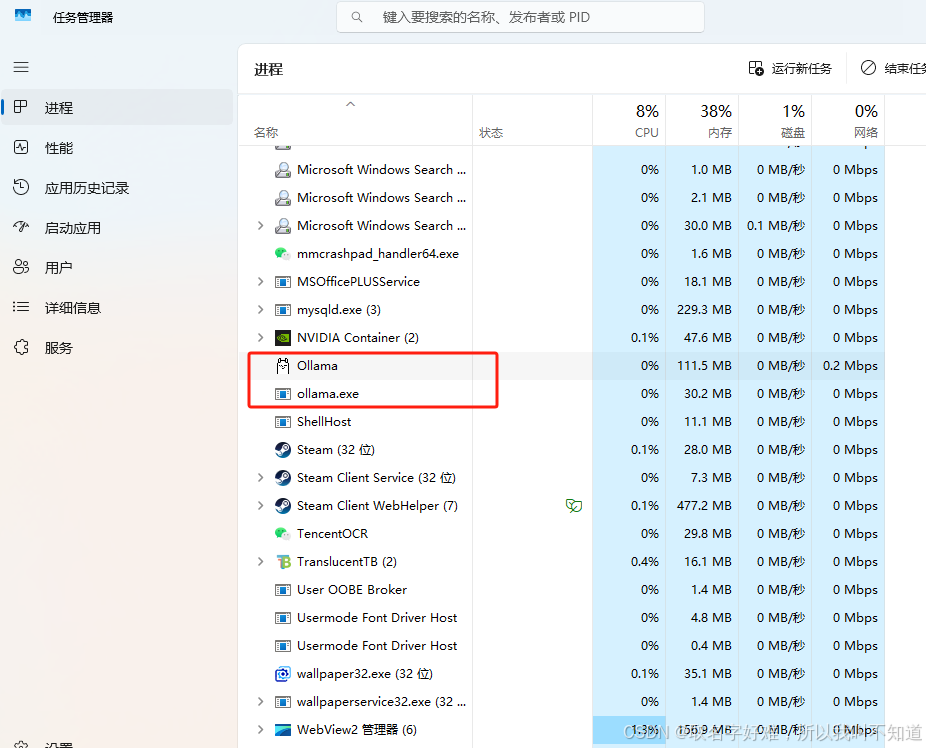Click the TencentOCR icon
The image size is (926, 748).
pyautogui.click(x=283, y=534)
